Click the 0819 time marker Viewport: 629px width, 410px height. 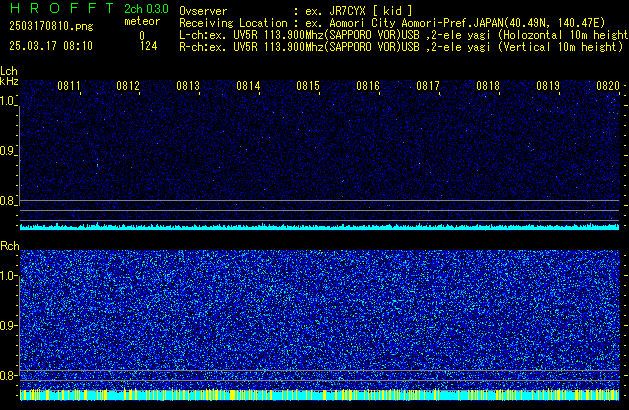coord(548,86)
